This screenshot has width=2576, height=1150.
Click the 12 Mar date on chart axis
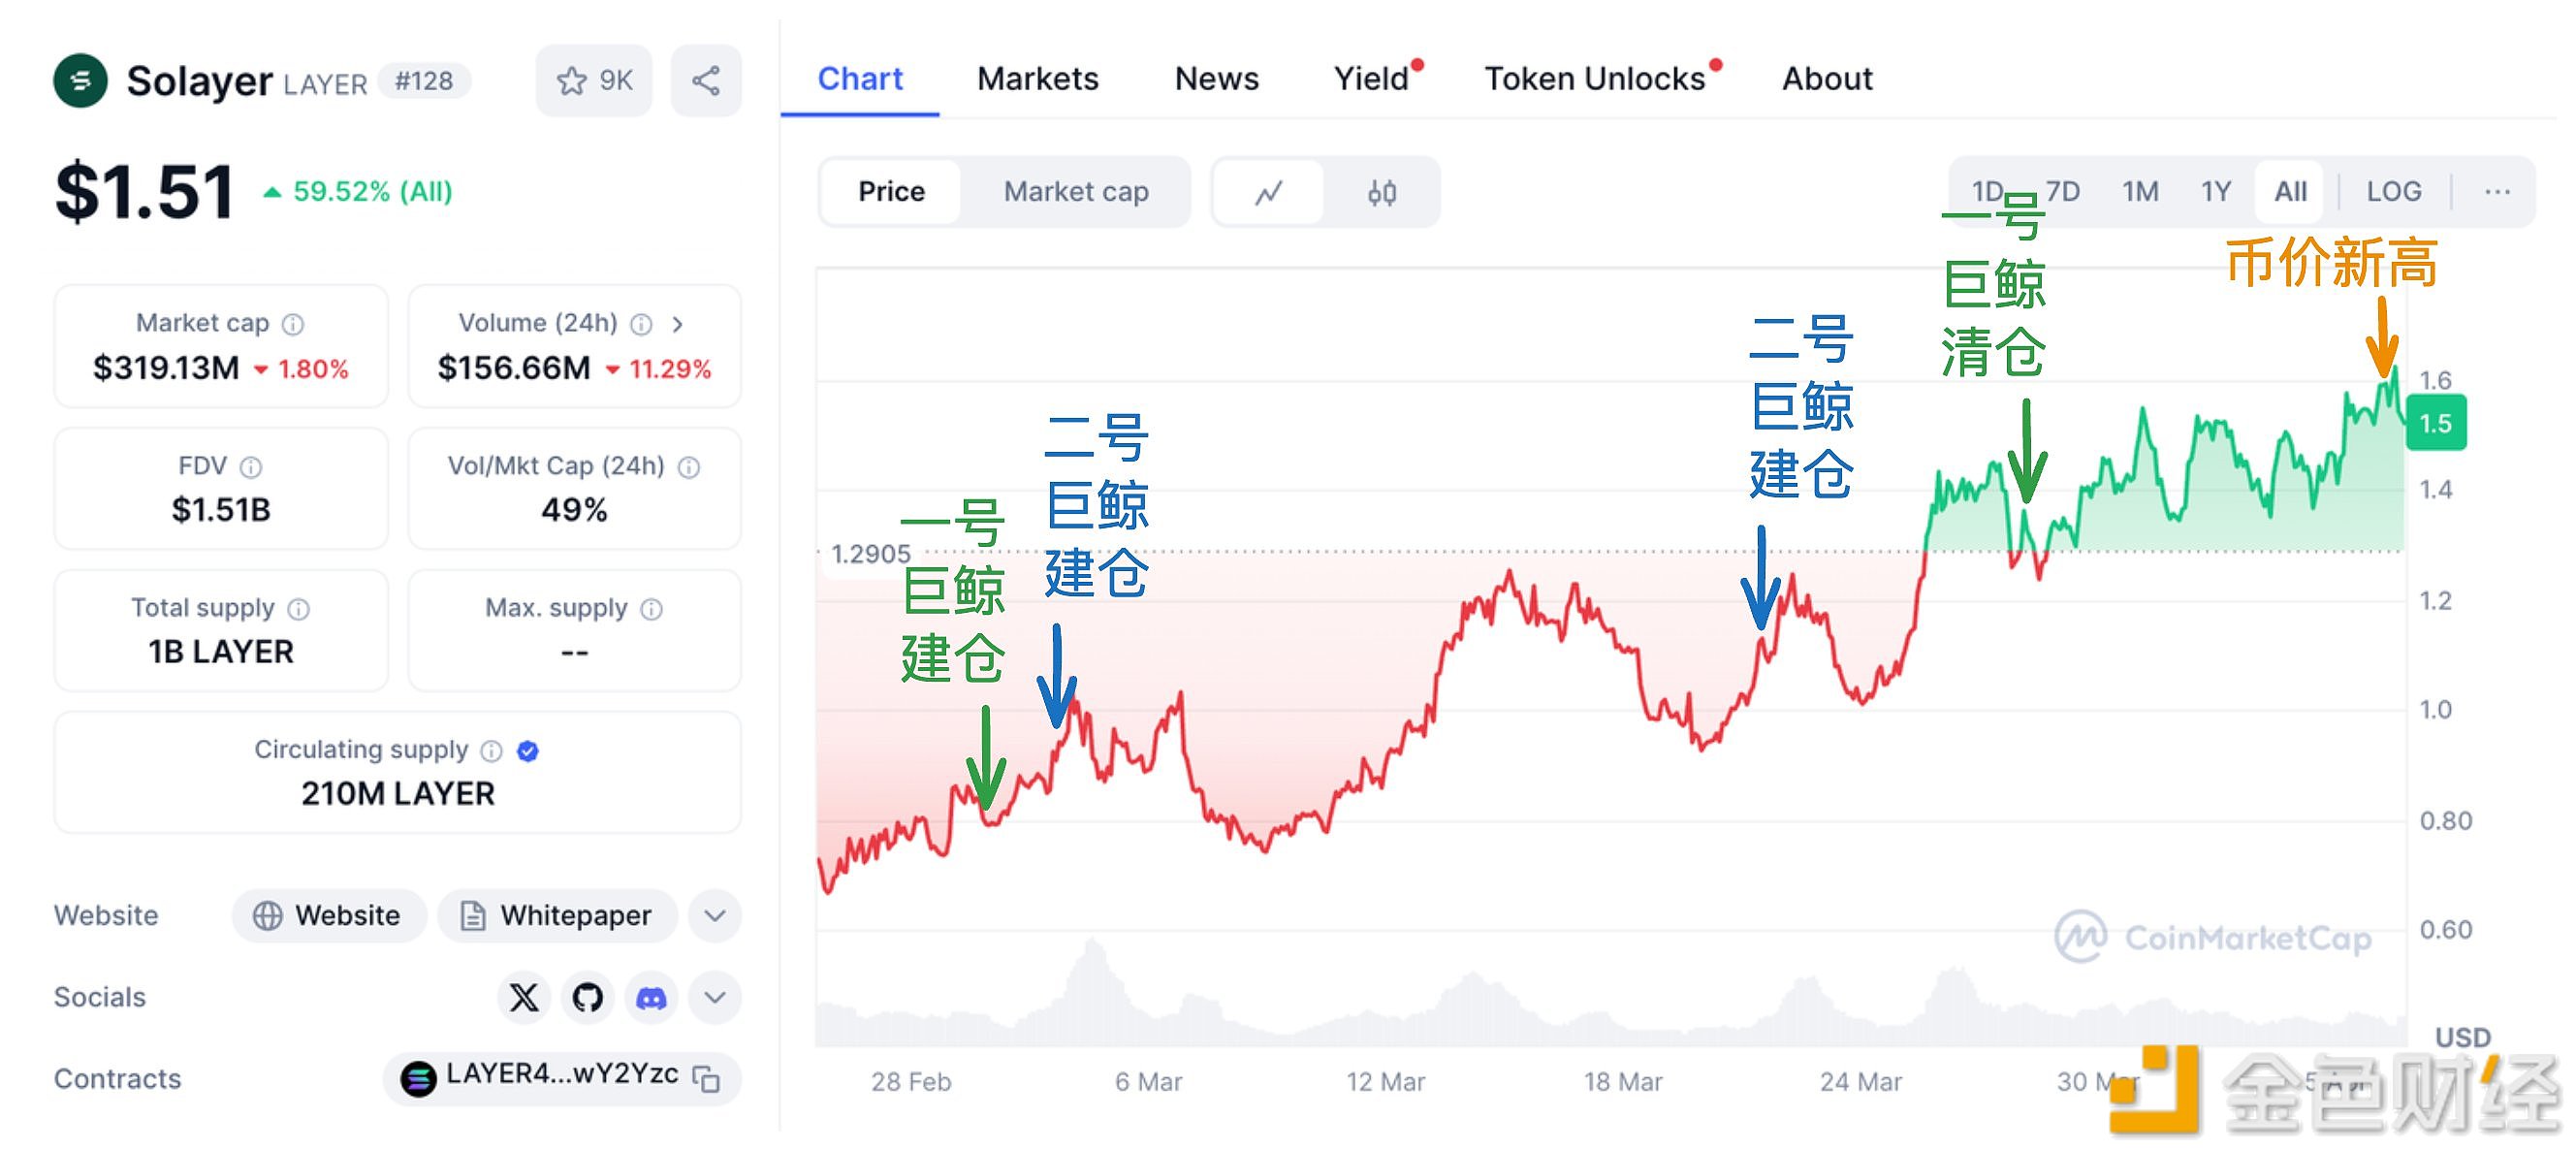[1386, 1082]
